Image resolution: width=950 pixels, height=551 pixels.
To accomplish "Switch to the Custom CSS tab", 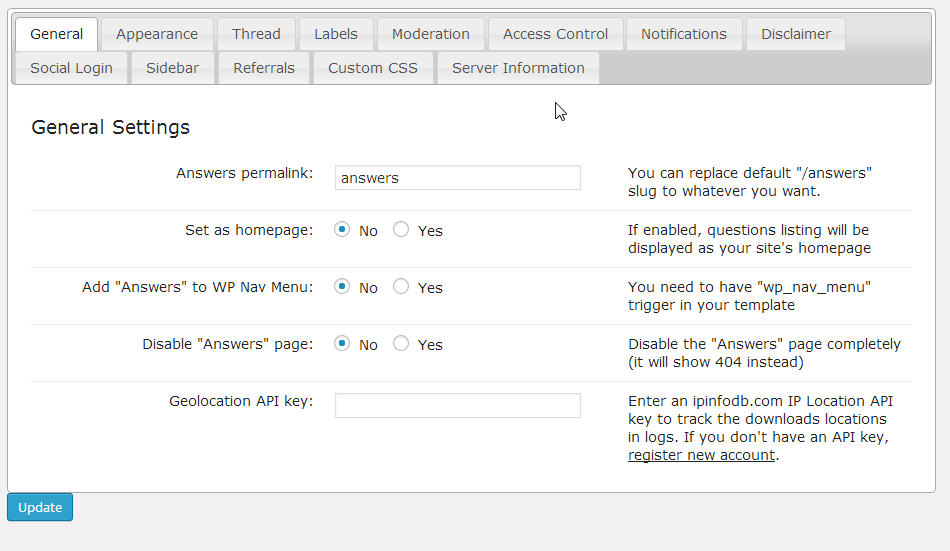I will click(373, 68).
